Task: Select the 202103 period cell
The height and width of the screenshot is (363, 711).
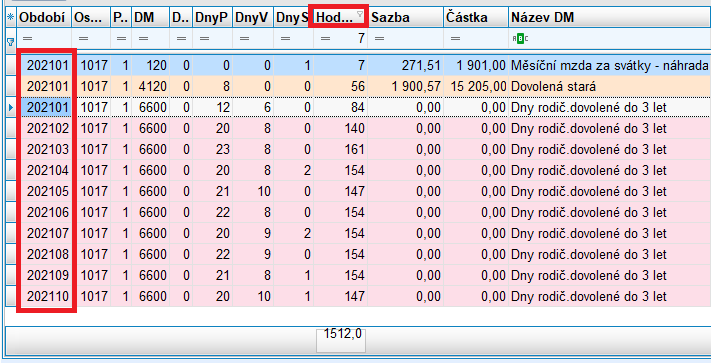Action: tap(44, 150)
